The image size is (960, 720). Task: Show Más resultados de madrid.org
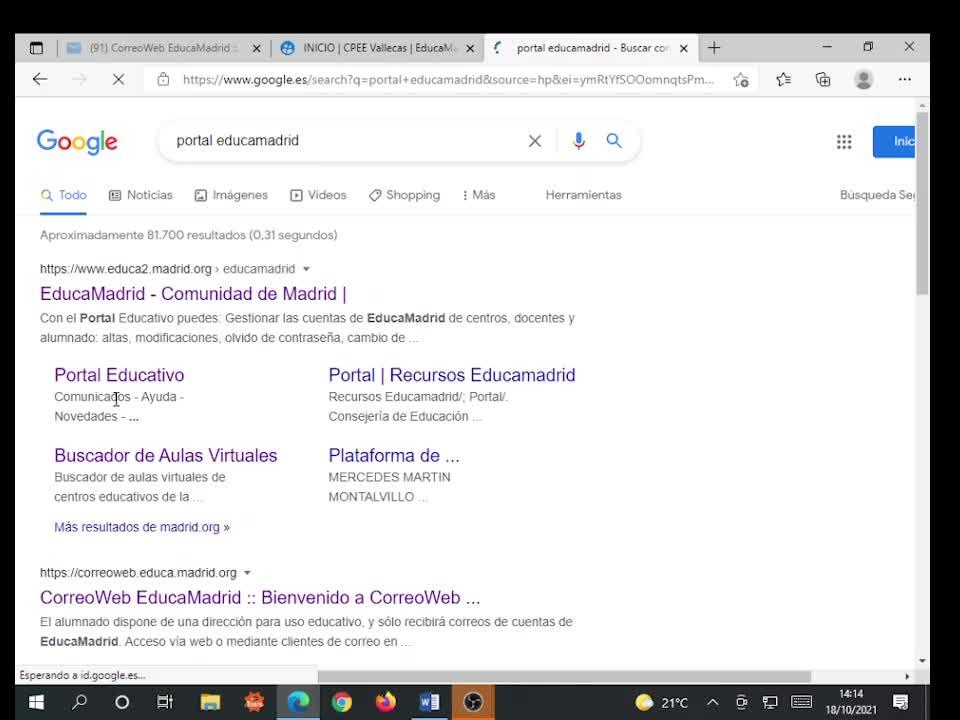click(141, 527)
